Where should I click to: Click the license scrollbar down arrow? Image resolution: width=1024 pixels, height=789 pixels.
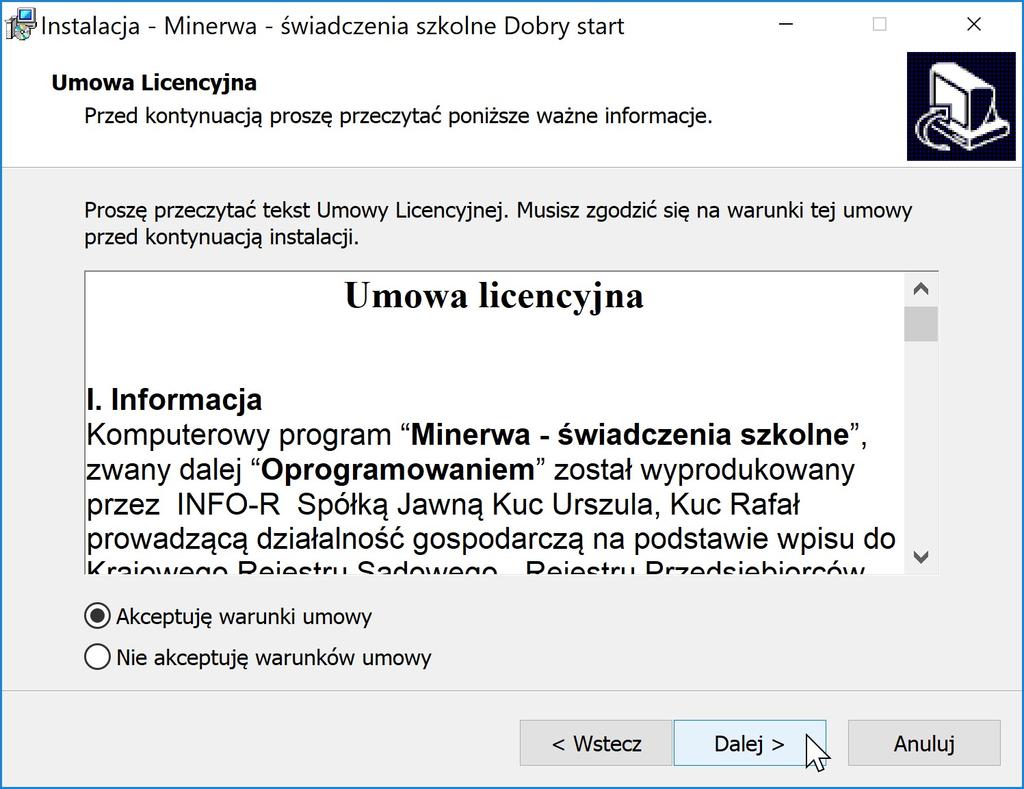pos(921,557)
